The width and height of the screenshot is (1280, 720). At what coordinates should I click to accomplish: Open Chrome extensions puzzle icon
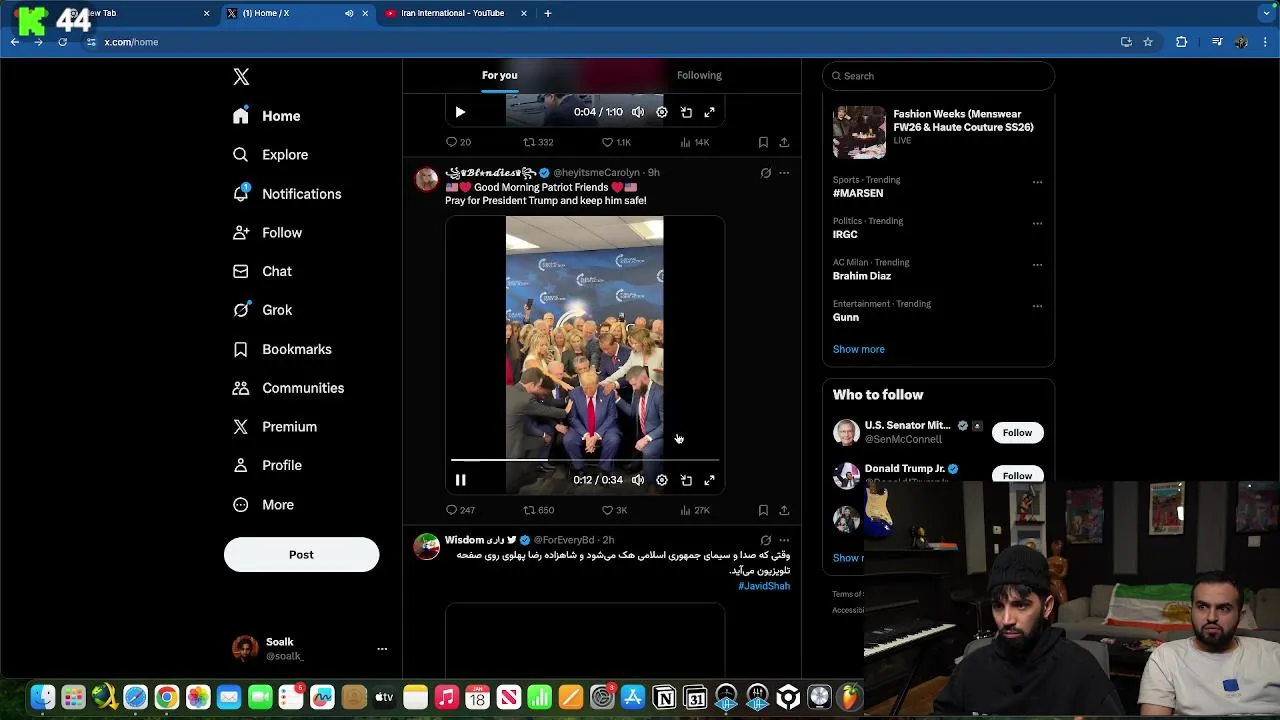(1181, 42)
